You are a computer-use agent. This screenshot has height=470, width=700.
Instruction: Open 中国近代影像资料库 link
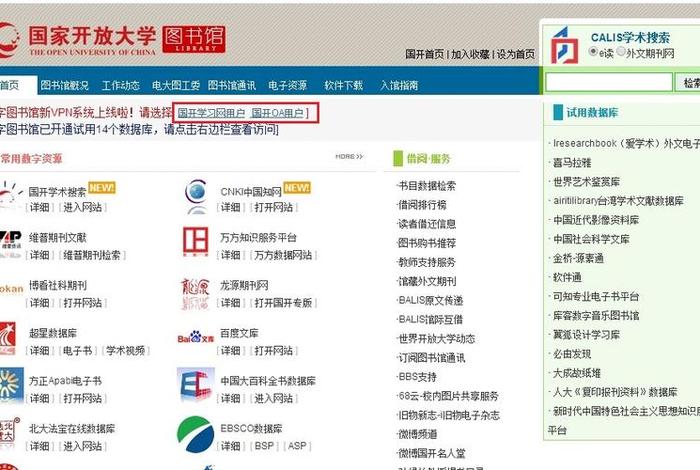click(596, 220)
